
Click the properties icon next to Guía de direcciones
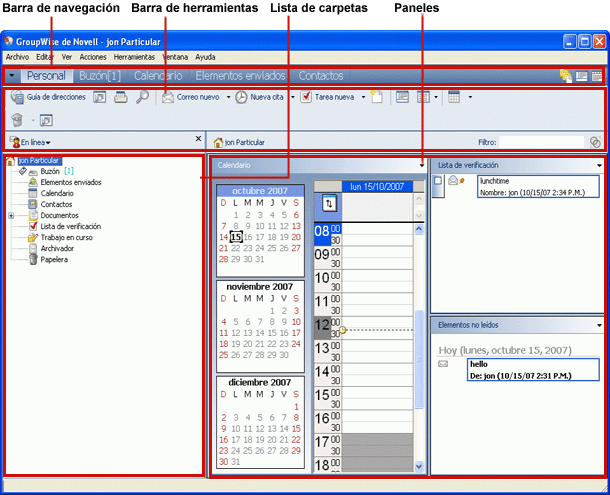click(100, 97)
